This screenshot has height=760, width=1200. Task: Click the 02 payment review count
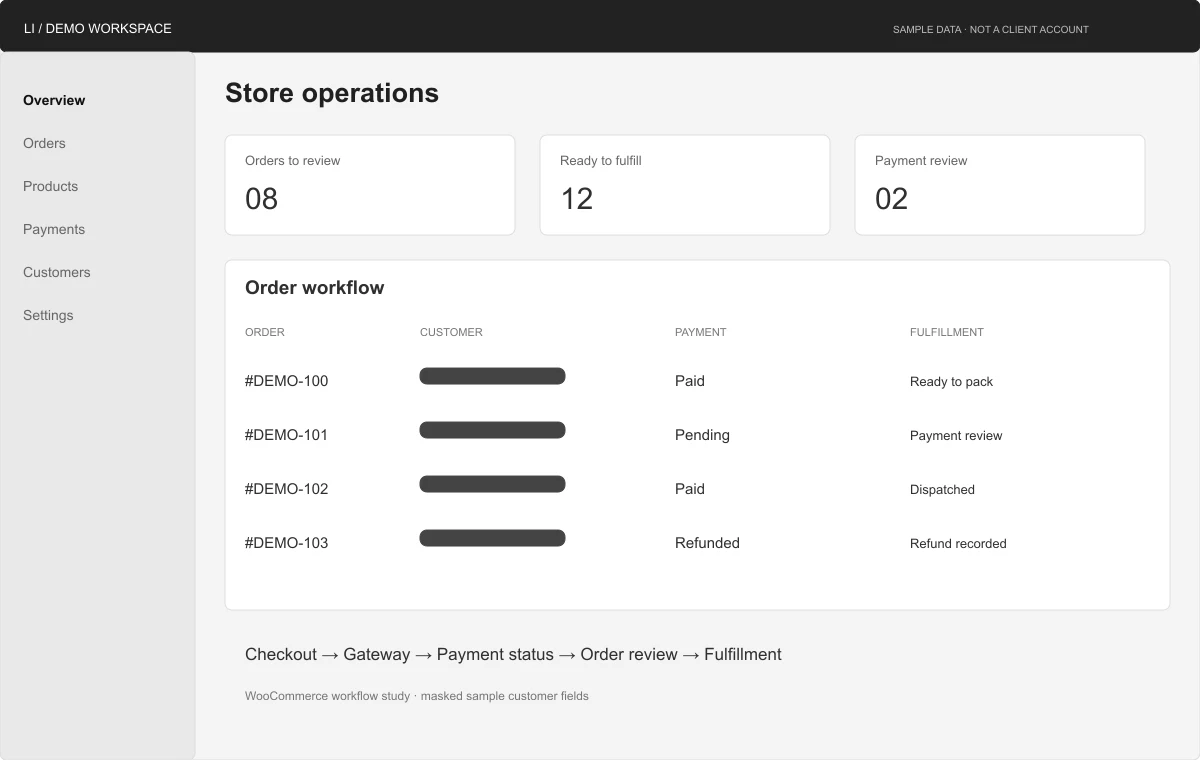[x=891, y=199]
